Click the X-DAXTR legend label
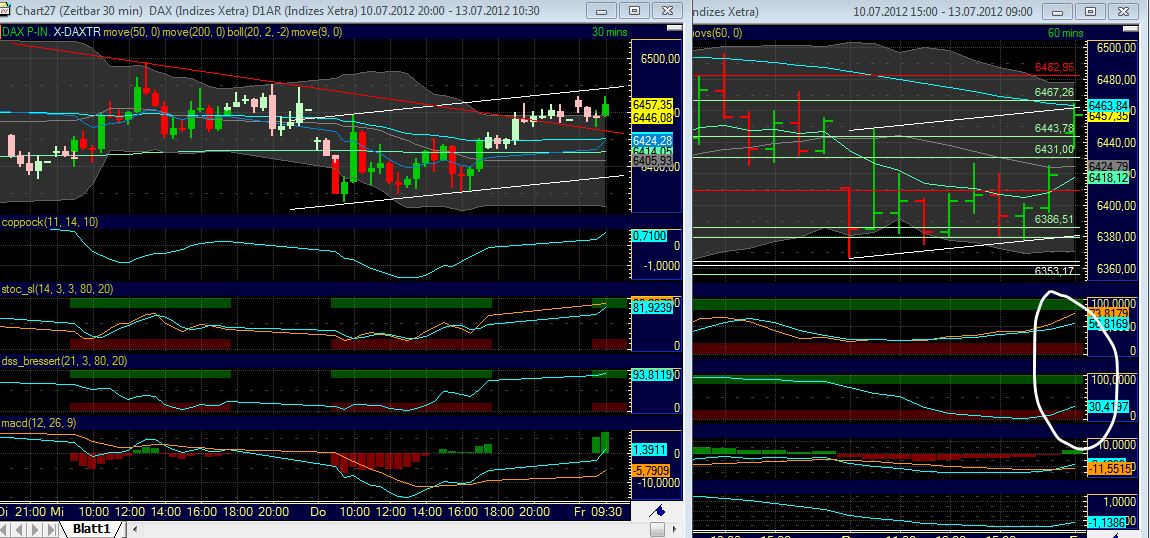Image resolution: width=1150 pixels, height=538 pixels. (76, 32)
